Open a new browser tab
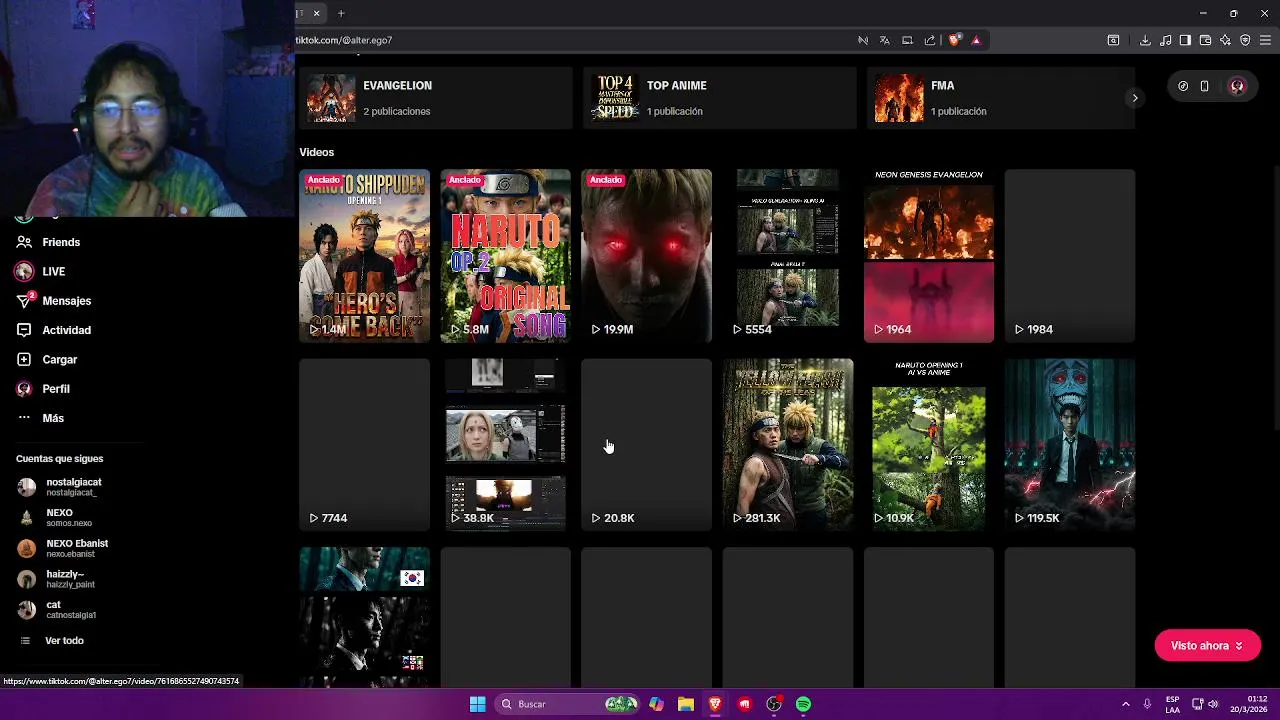Image resolution: width=1280 pixels, height=720 pixels. 341,13
